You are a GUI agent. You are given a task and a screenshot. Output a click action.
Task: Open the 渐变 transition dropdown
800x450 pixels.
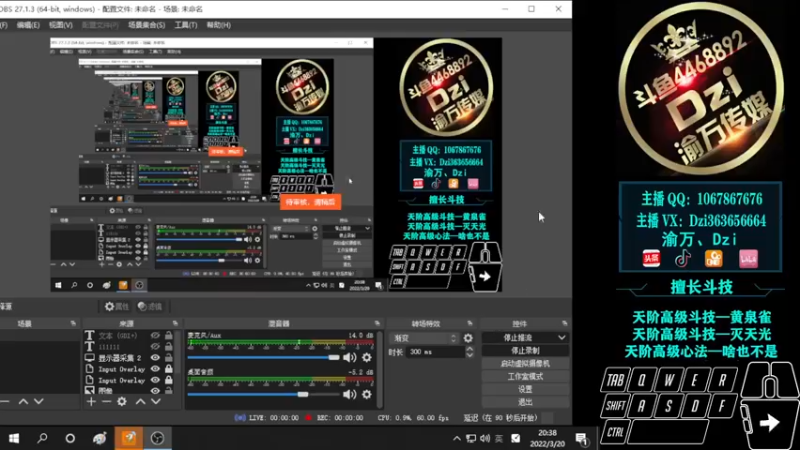click(x=424, y=338)
